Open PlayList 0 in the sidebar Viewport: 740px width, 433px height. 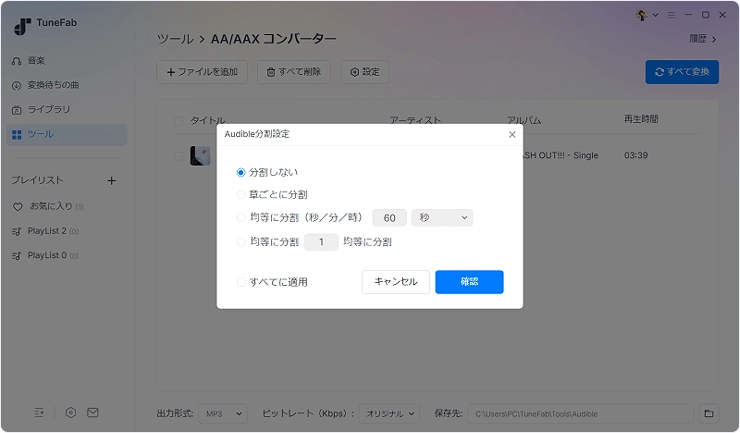coord(47,255)
